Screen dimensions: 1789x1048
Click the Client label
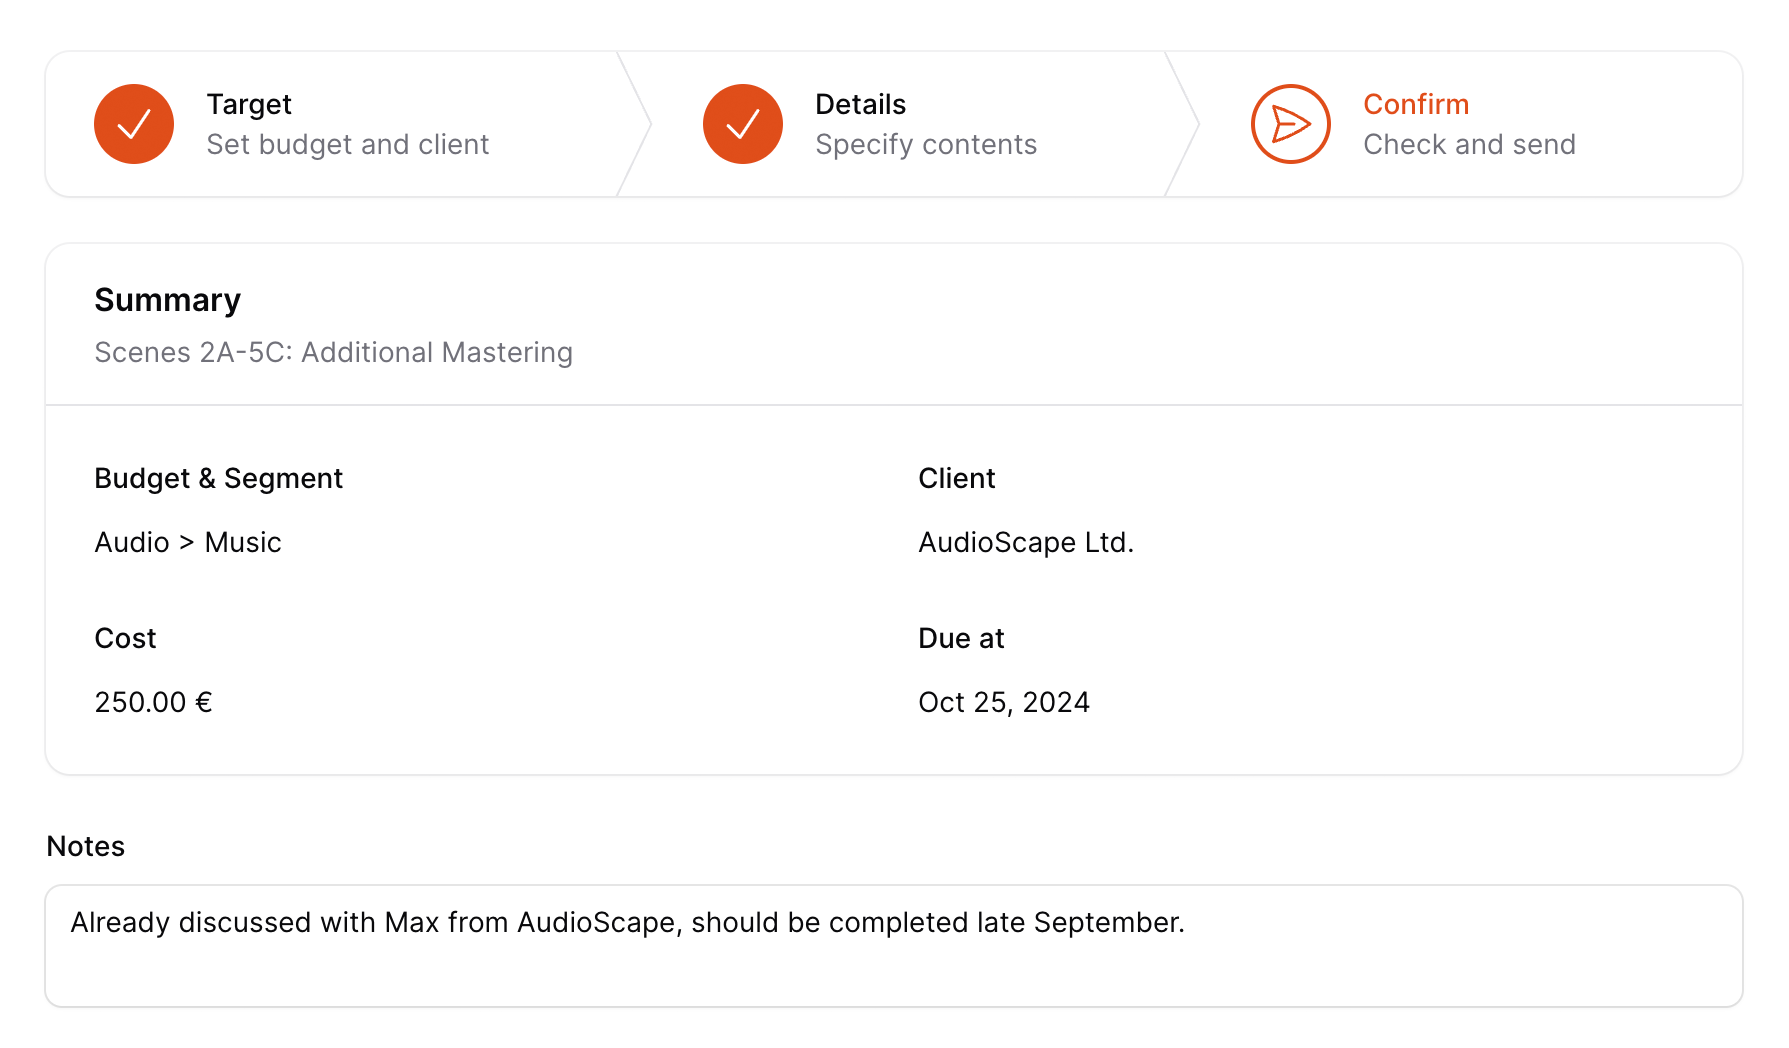click(x=956, y=478)
